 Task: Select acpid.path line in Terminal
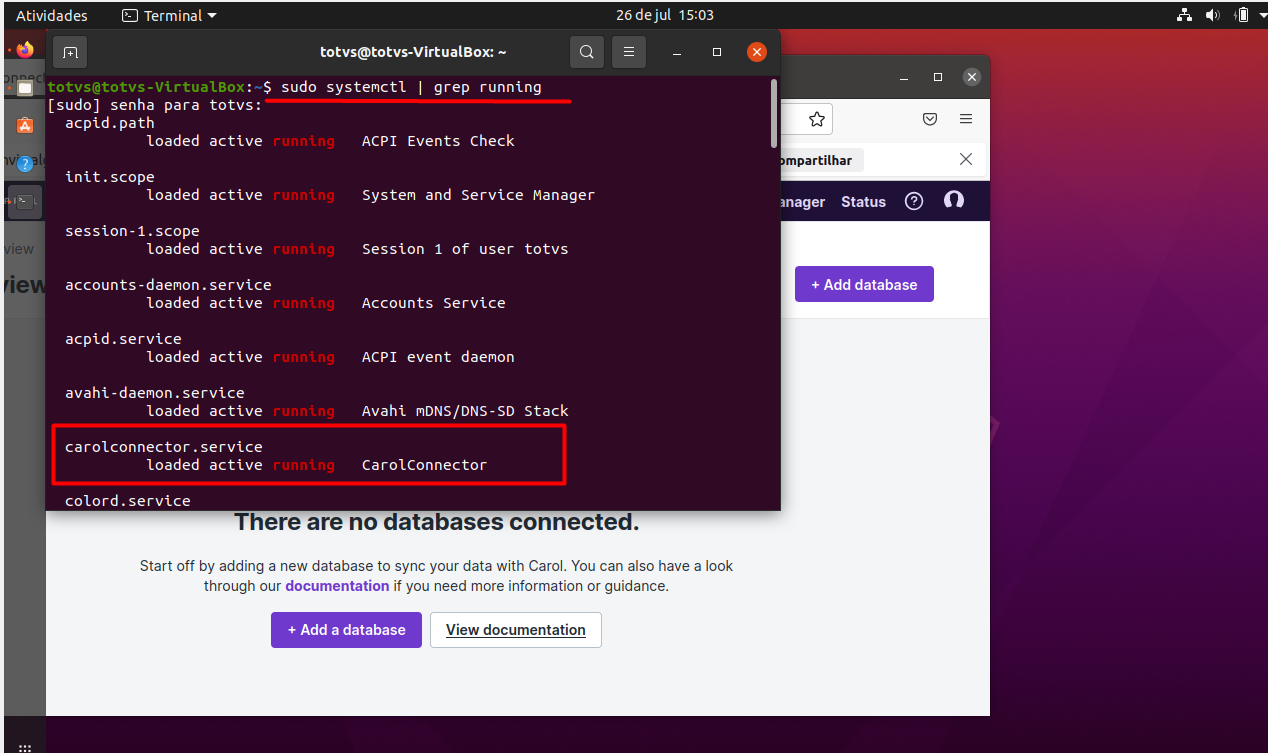tap(110, 123)
